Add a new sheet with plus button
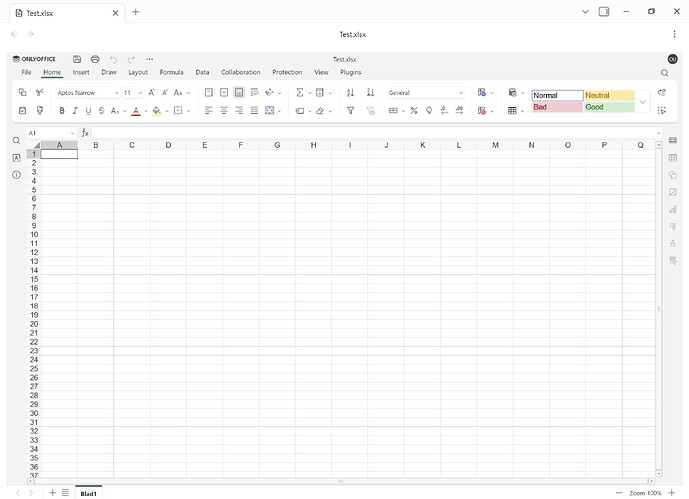 click(x=52, y=493)
